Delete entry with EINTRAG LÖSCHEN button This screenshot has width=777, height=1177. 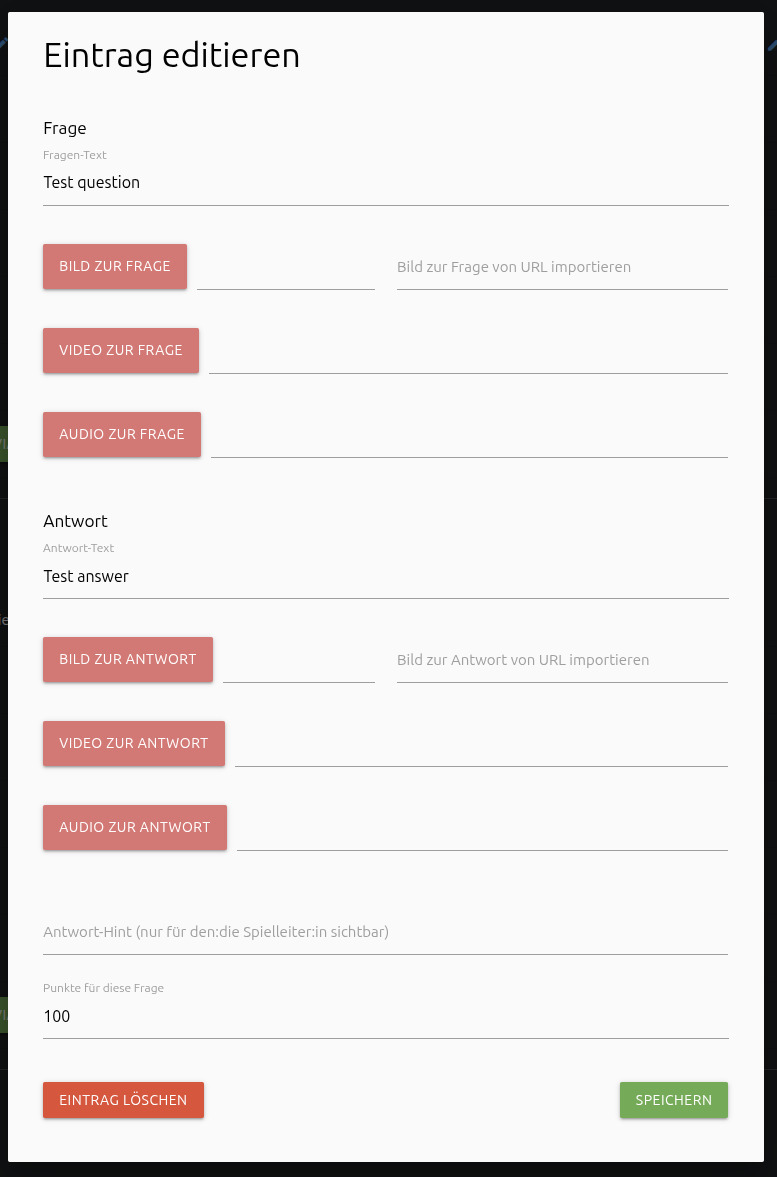(x=123, y=1100)
